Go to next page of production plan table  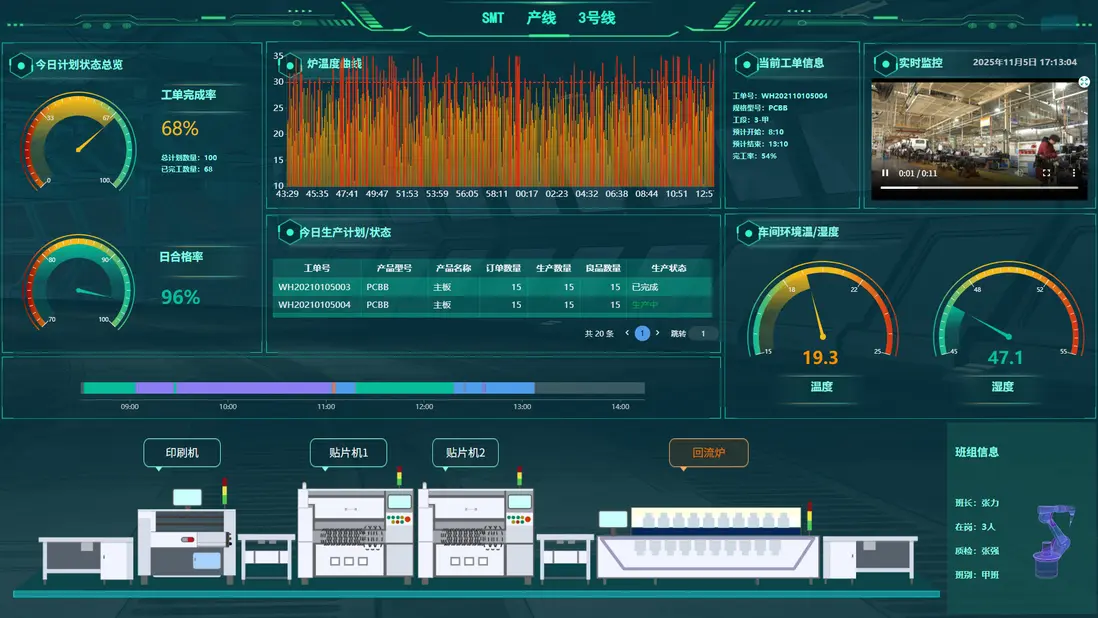click(657, 333)
